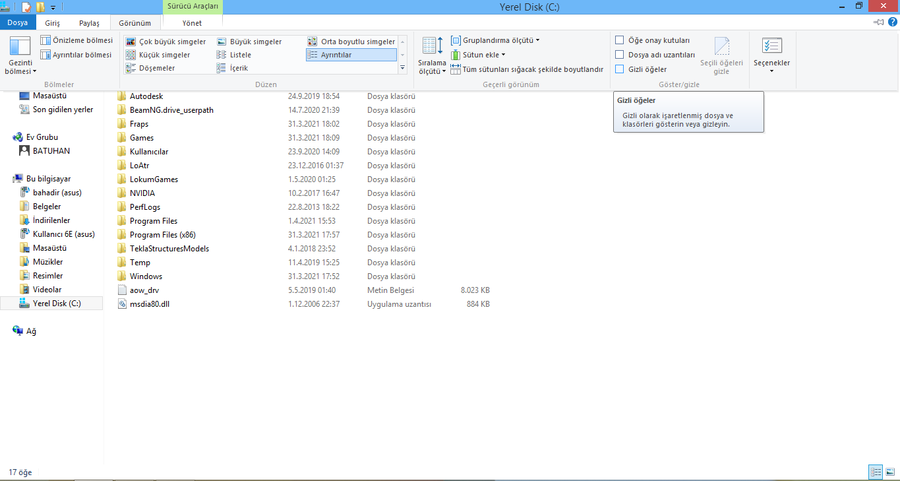The width and height of the screenshot is (900, 481).
Task: Click Seçili öğeleri gizle button
Action: click(x=721, y=56)
